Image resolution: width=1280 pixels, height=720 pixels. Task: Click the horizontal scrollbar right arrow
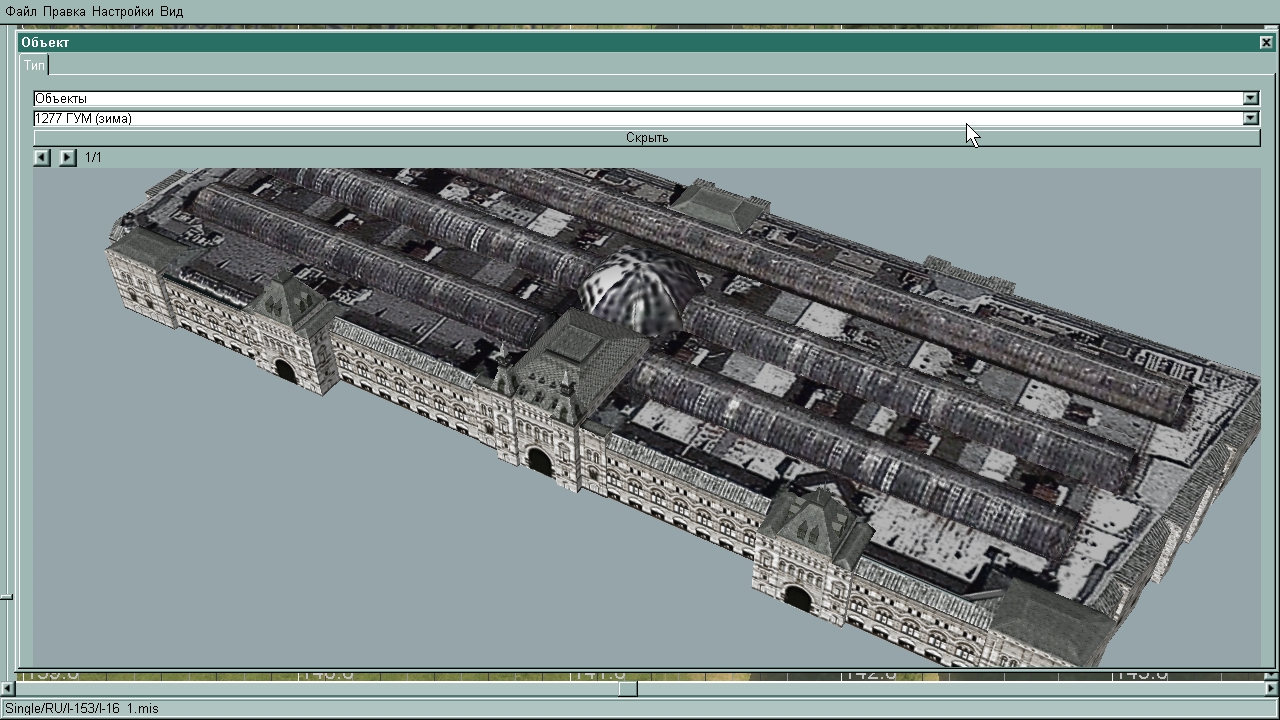(1271, 688)
